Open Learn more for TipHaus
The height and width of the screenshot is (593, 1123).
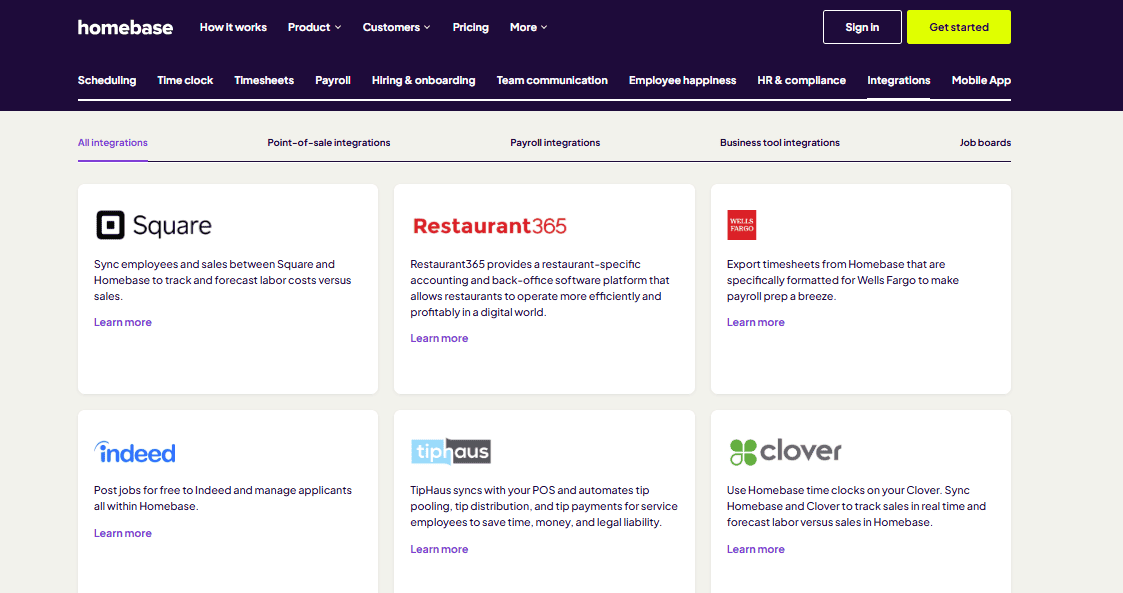439,549
